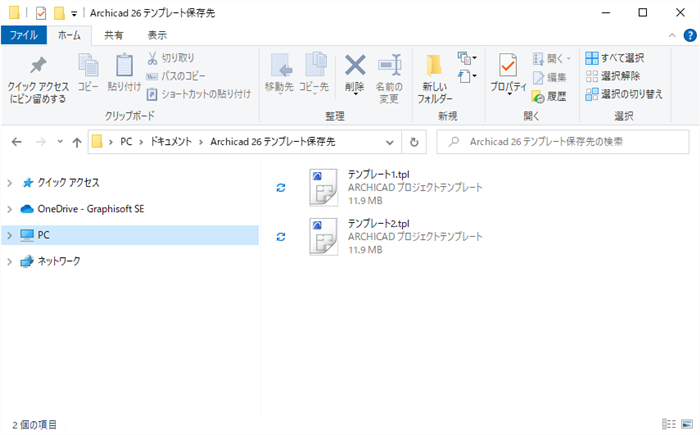
Task: Click Select none (選択解除)
Action: [613, 76]
